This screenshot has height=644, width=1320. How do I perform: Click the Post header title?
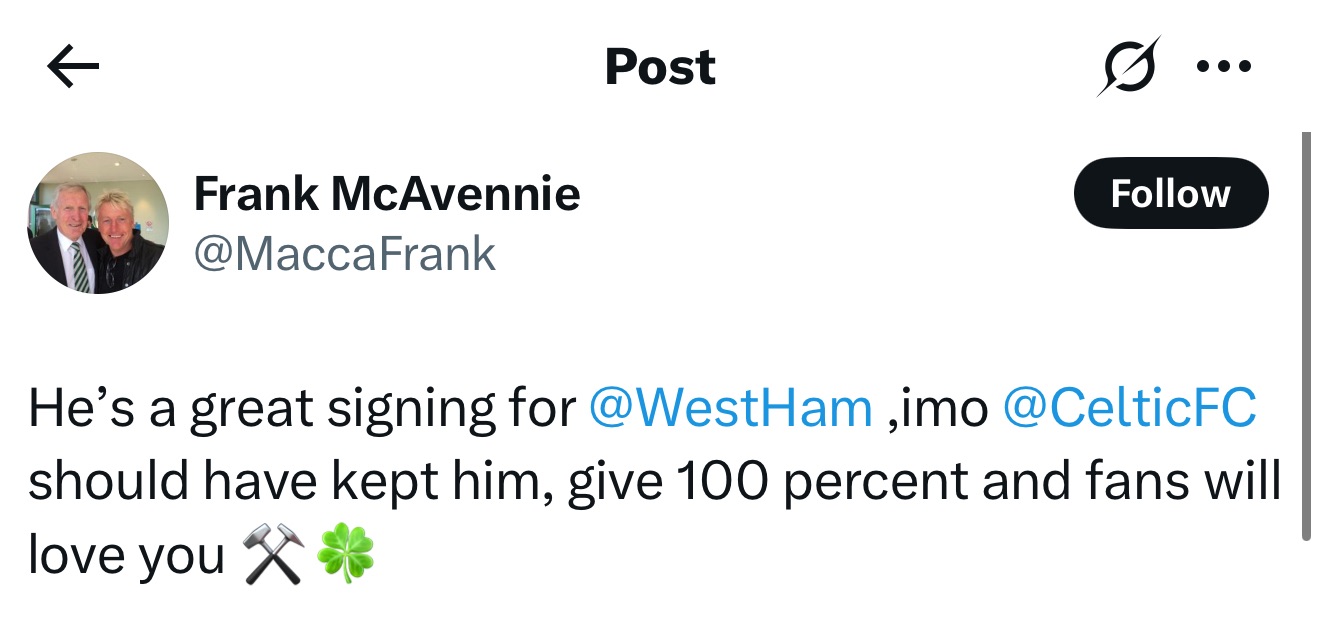point(660,67)
